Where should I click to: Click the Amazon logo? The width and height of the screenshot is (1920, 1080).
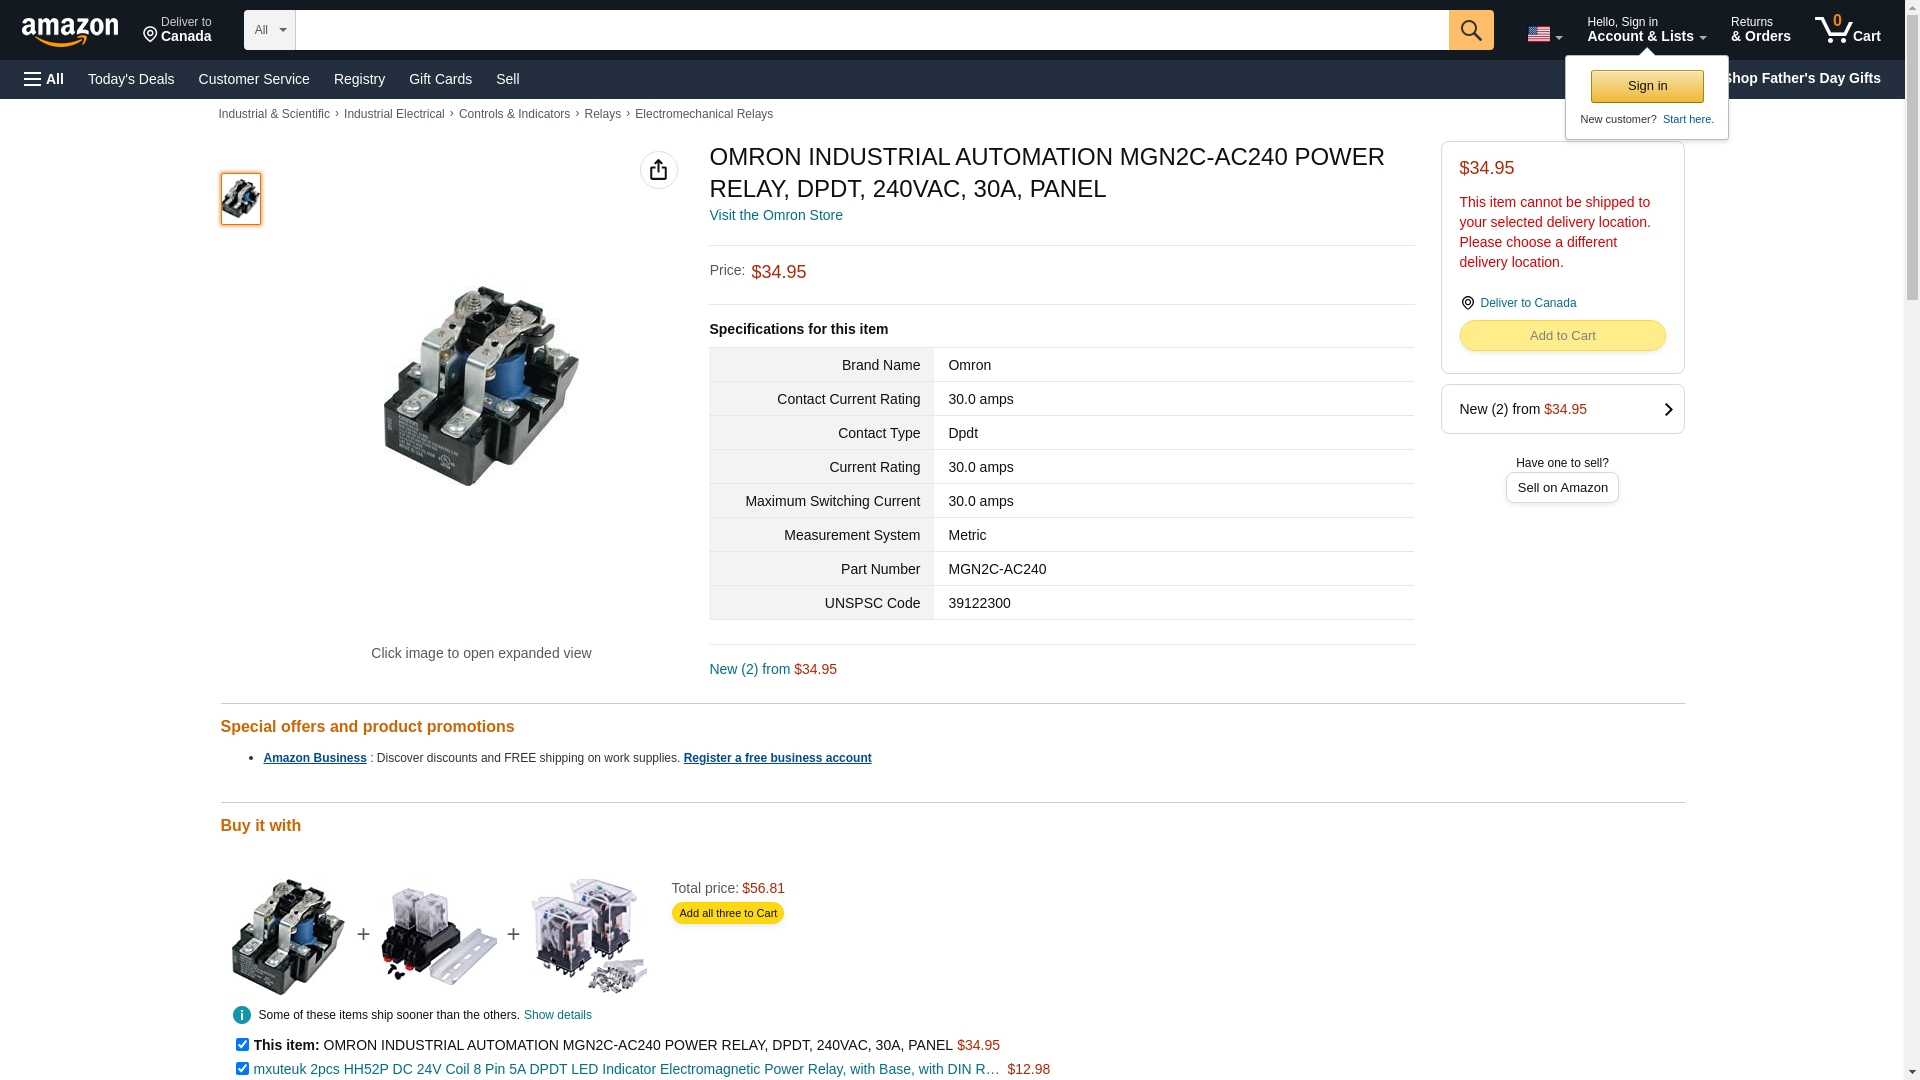(x=70, y=31)
